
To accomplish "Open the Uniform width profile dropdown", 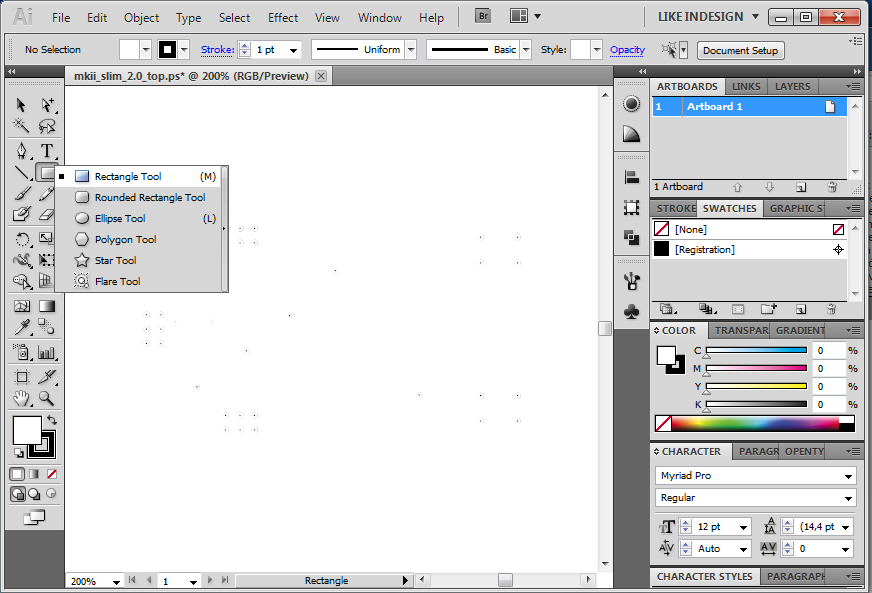I will pyautogui.click(x=411, y=50).
